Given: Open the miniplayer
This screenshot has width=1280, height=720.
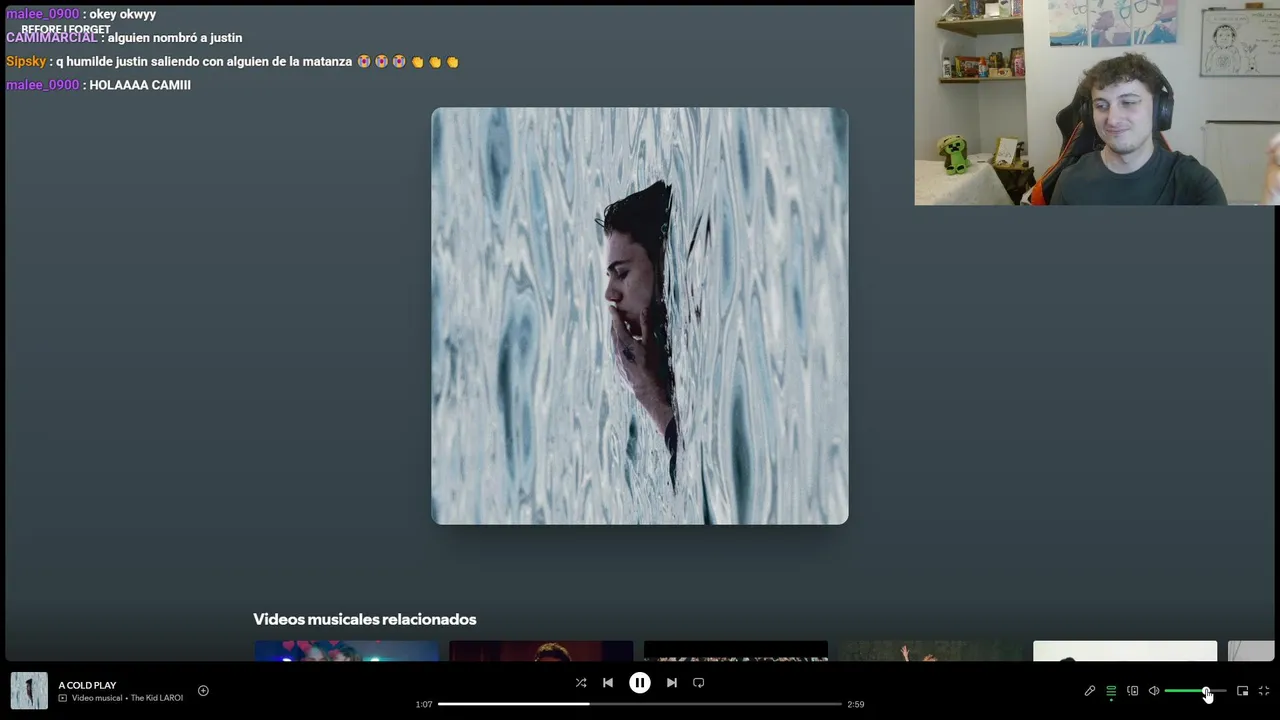Looking at the screenshot, I should pyautogui.click(x=1243, y=691).
